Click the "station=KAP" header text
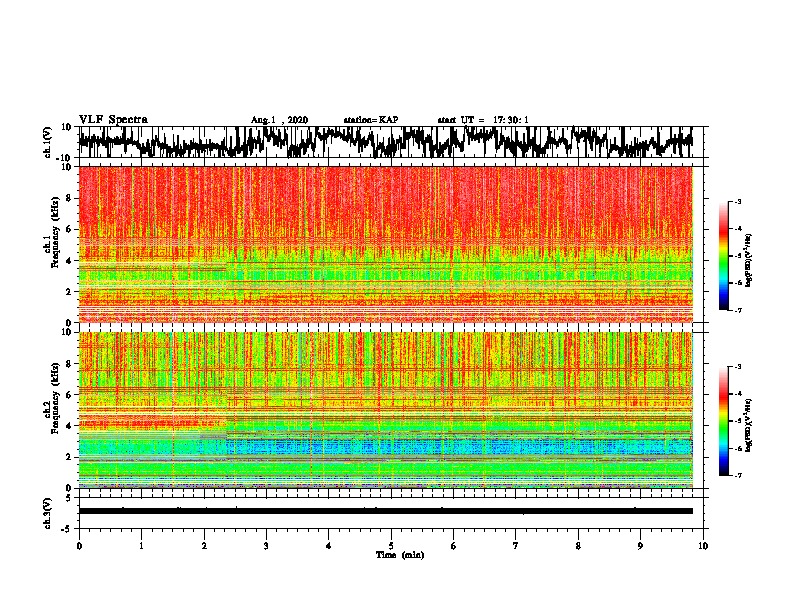 371,120
